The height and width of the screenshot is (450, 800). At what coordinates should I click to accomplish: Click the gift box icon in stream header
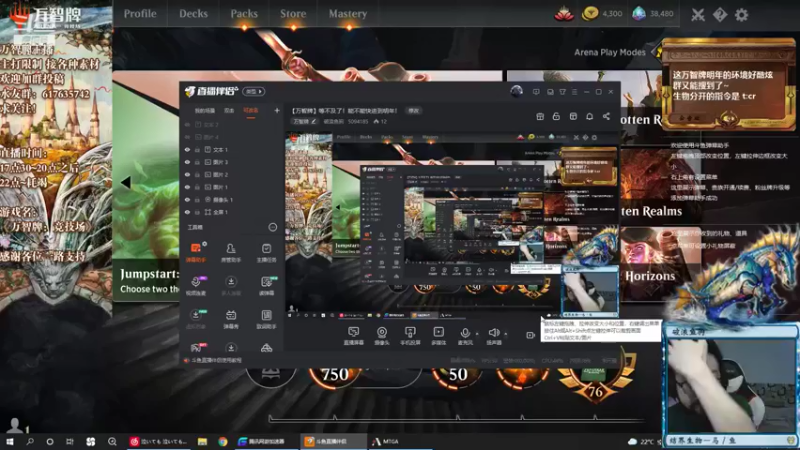click(x=540, y=117)
